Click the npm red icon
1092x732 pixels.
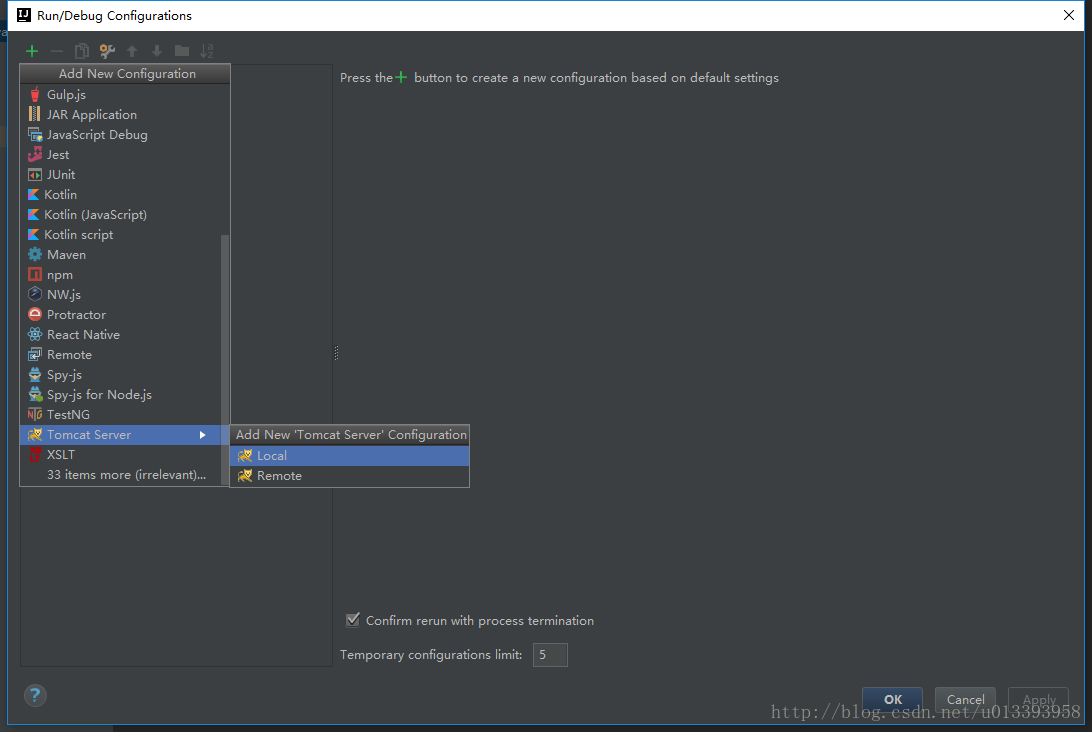pos(35,274)
